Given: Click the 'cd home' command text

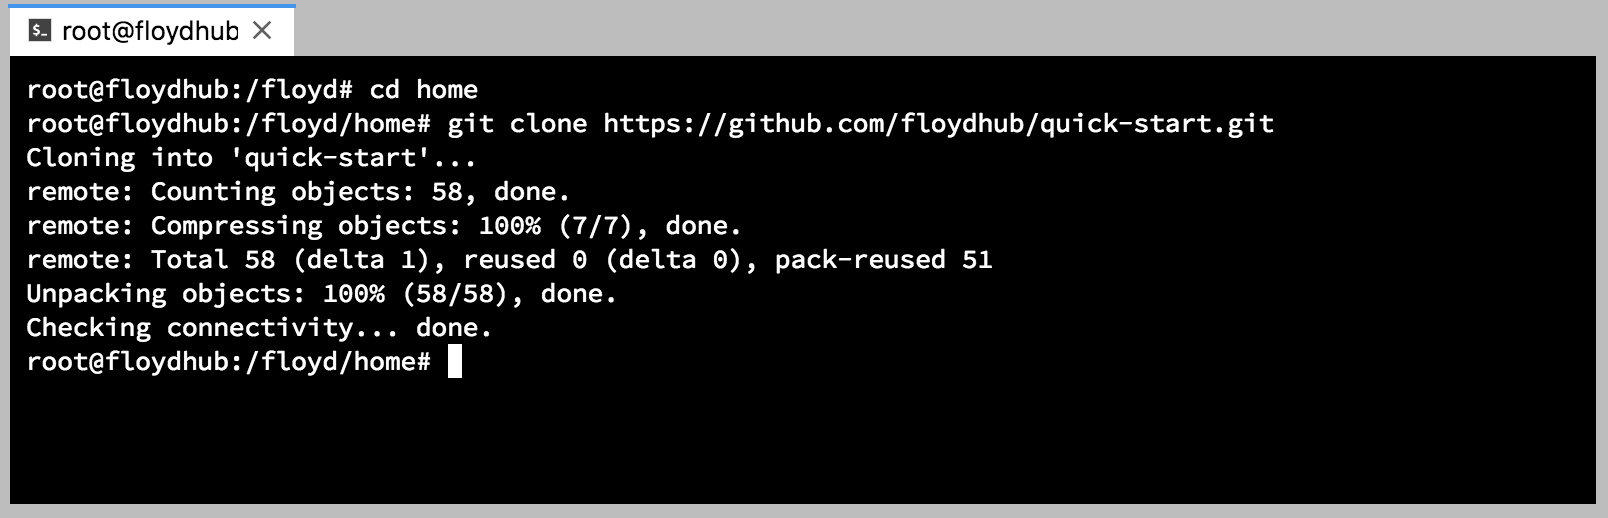Looking at the screenshot, I should pos(423,90).
